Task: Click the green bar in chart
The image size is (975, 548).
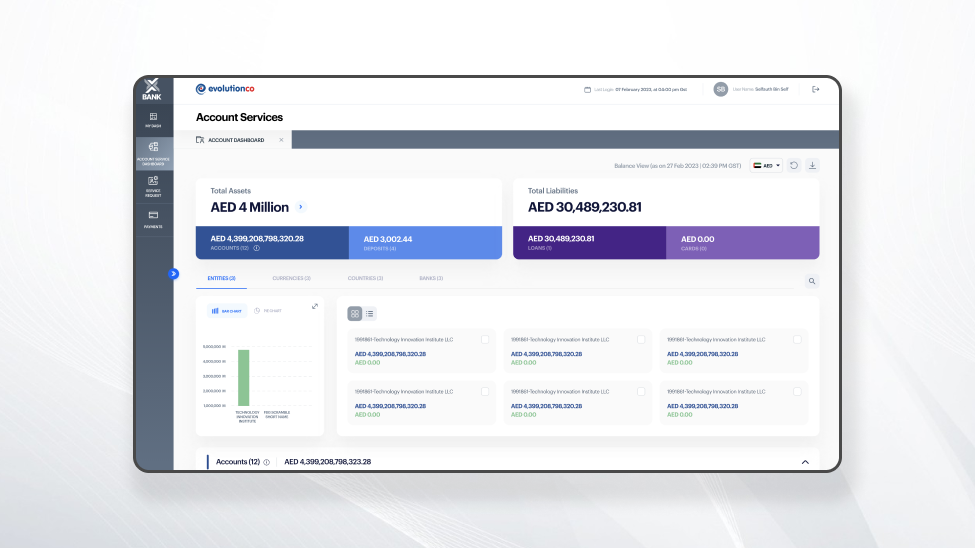Action: pos(243,377)
